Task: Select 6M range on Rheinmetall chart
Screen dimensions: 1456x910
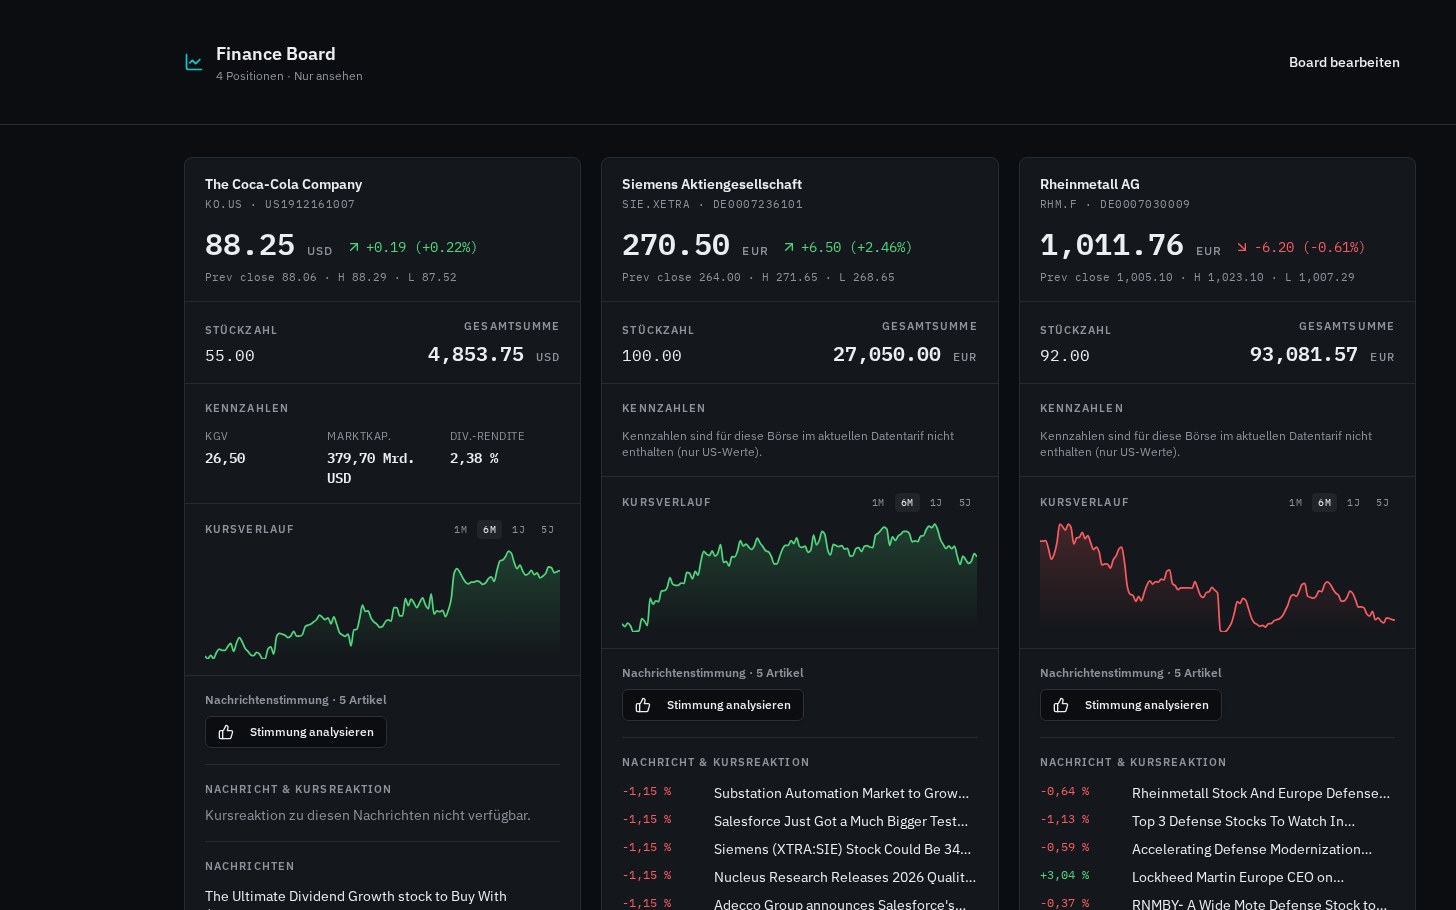Action: point(1324,503)
